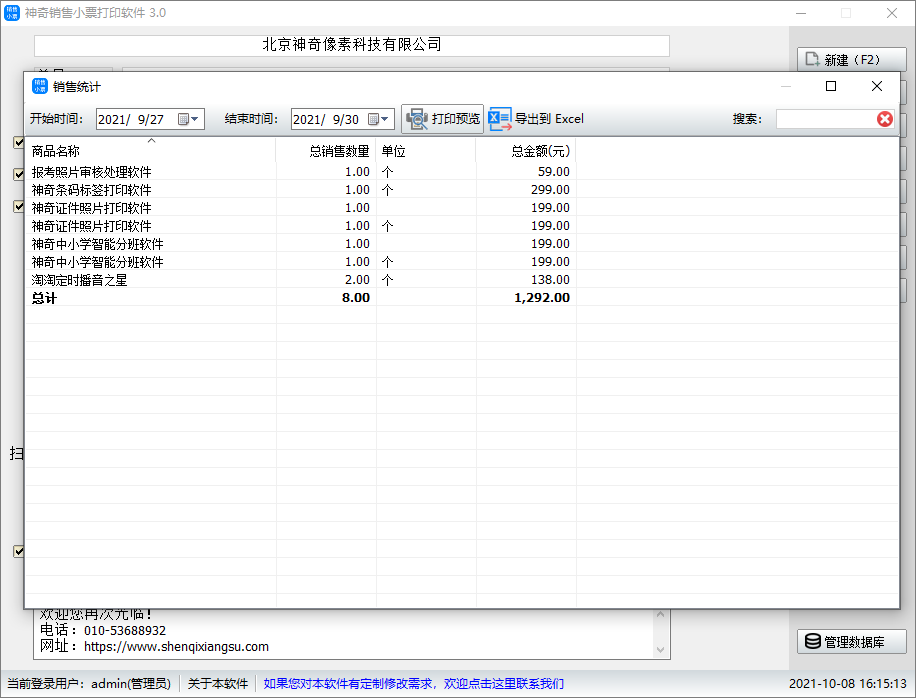The image size is (916, 698).
Task: Select row 淘淘定时播音之星
Action: [462, 280]
